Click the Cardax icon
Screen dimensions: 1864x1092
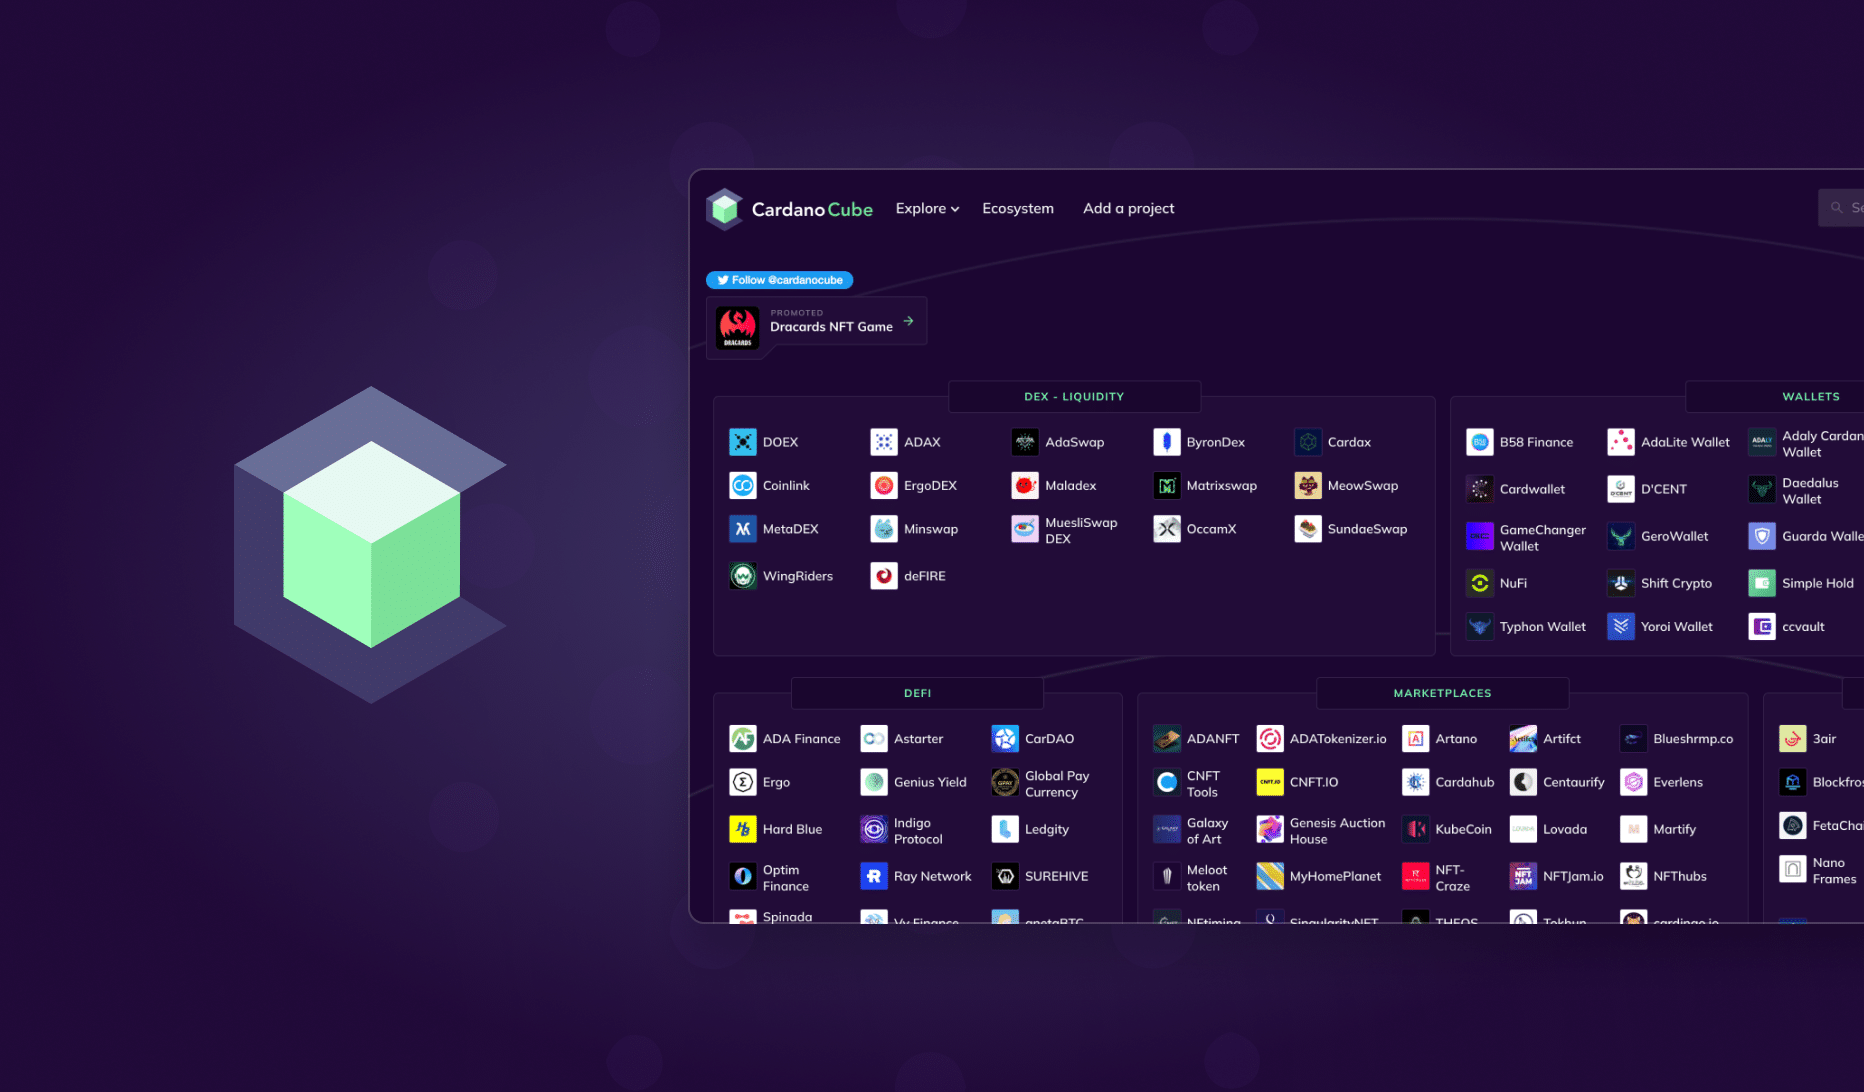pyautogui.click(x=1308, y=442)
